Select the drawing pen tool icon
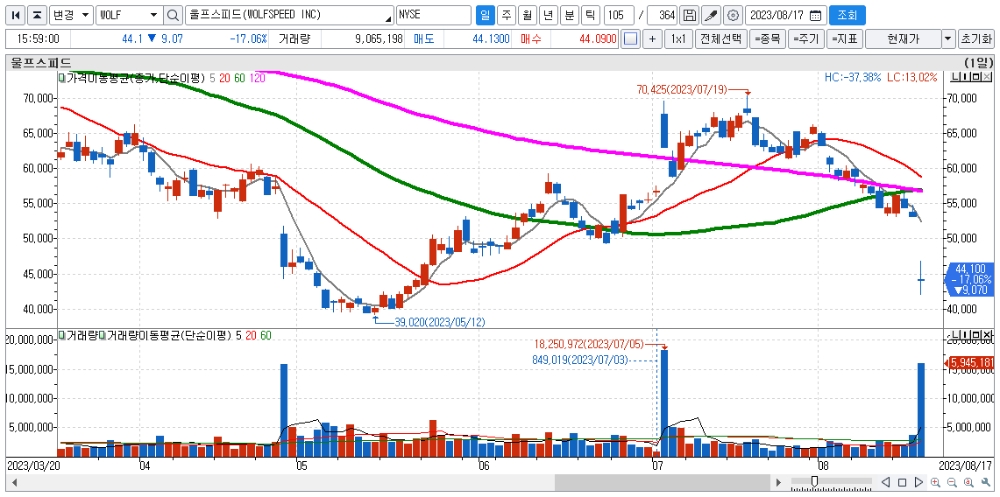Viewport: 1000px width, 497px height. point(711,15)
